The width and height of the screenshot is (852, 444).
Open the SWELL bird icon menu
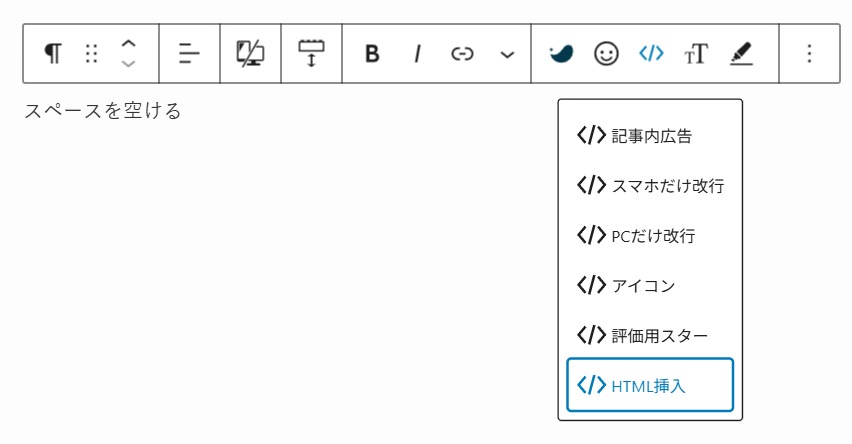pyautogui.click(x=561, y=54)
